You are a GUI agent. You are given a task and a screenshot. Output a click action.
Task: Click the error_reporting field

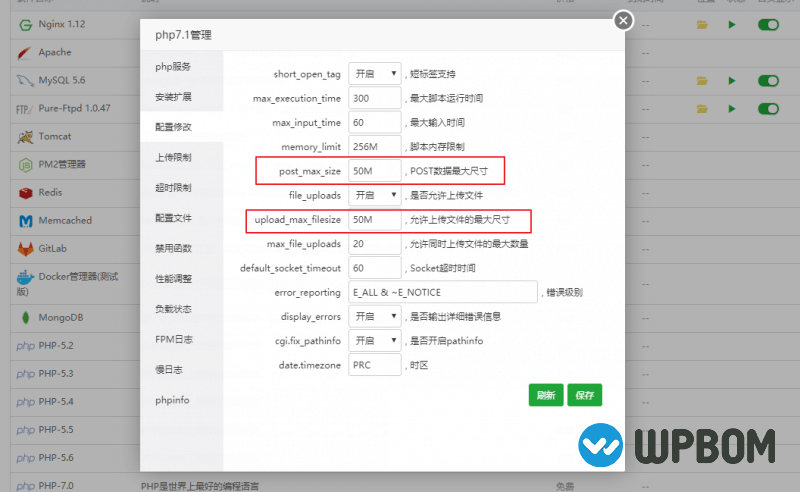443,292
